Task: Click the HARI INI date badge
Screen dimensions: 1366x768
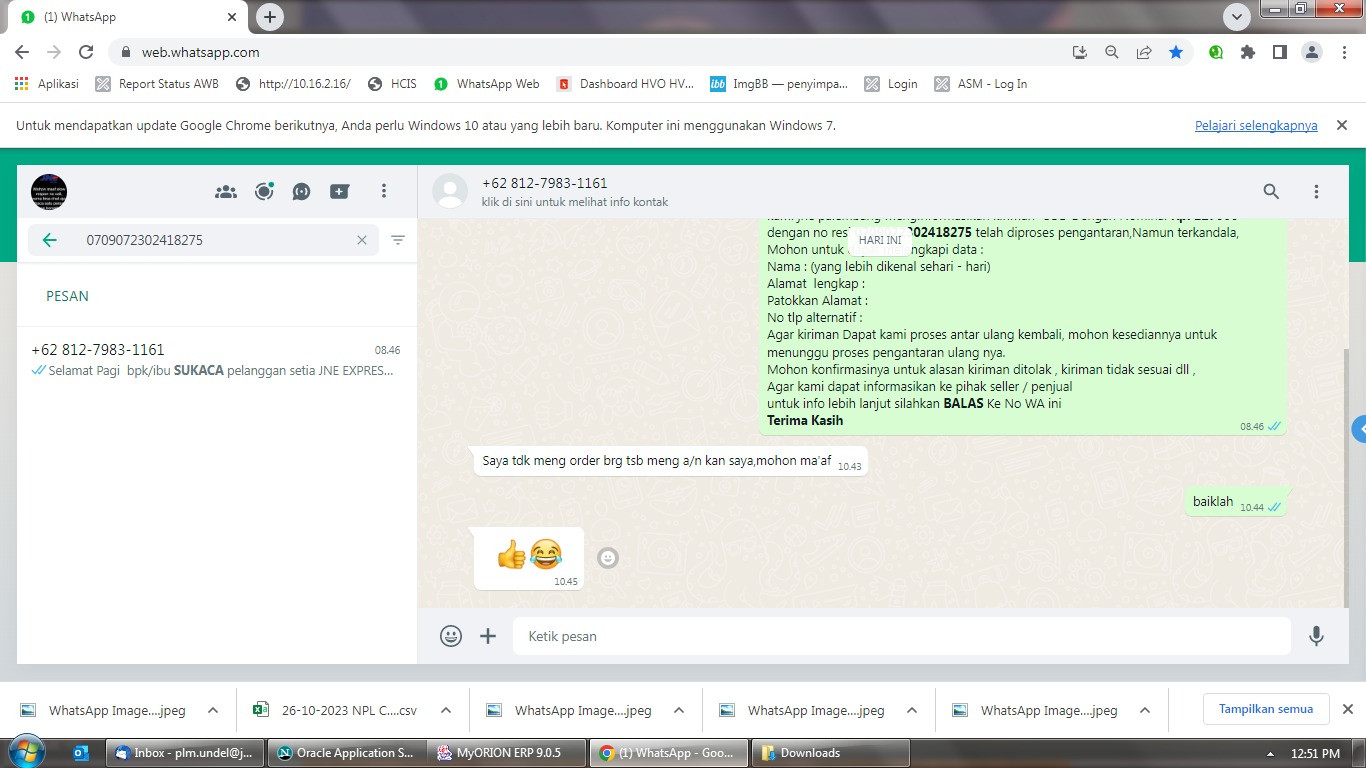Action: (880, 240)
